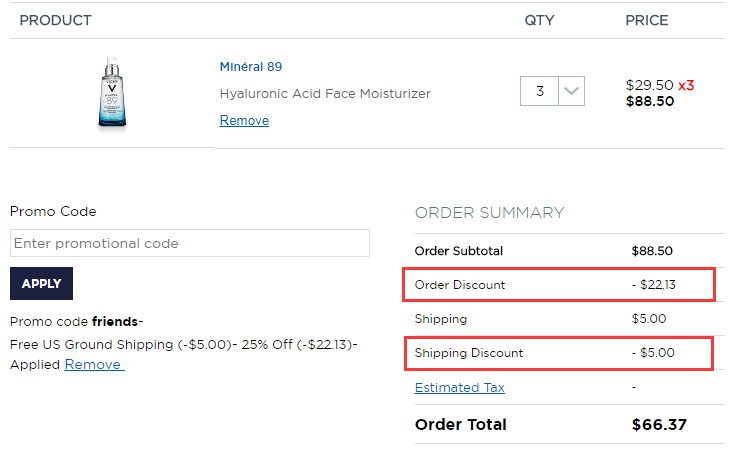This screenshot has width=730, height=472.
Task: Click the Hyaluronic Acid Face Moisturizer description
Action: point(325,93)
